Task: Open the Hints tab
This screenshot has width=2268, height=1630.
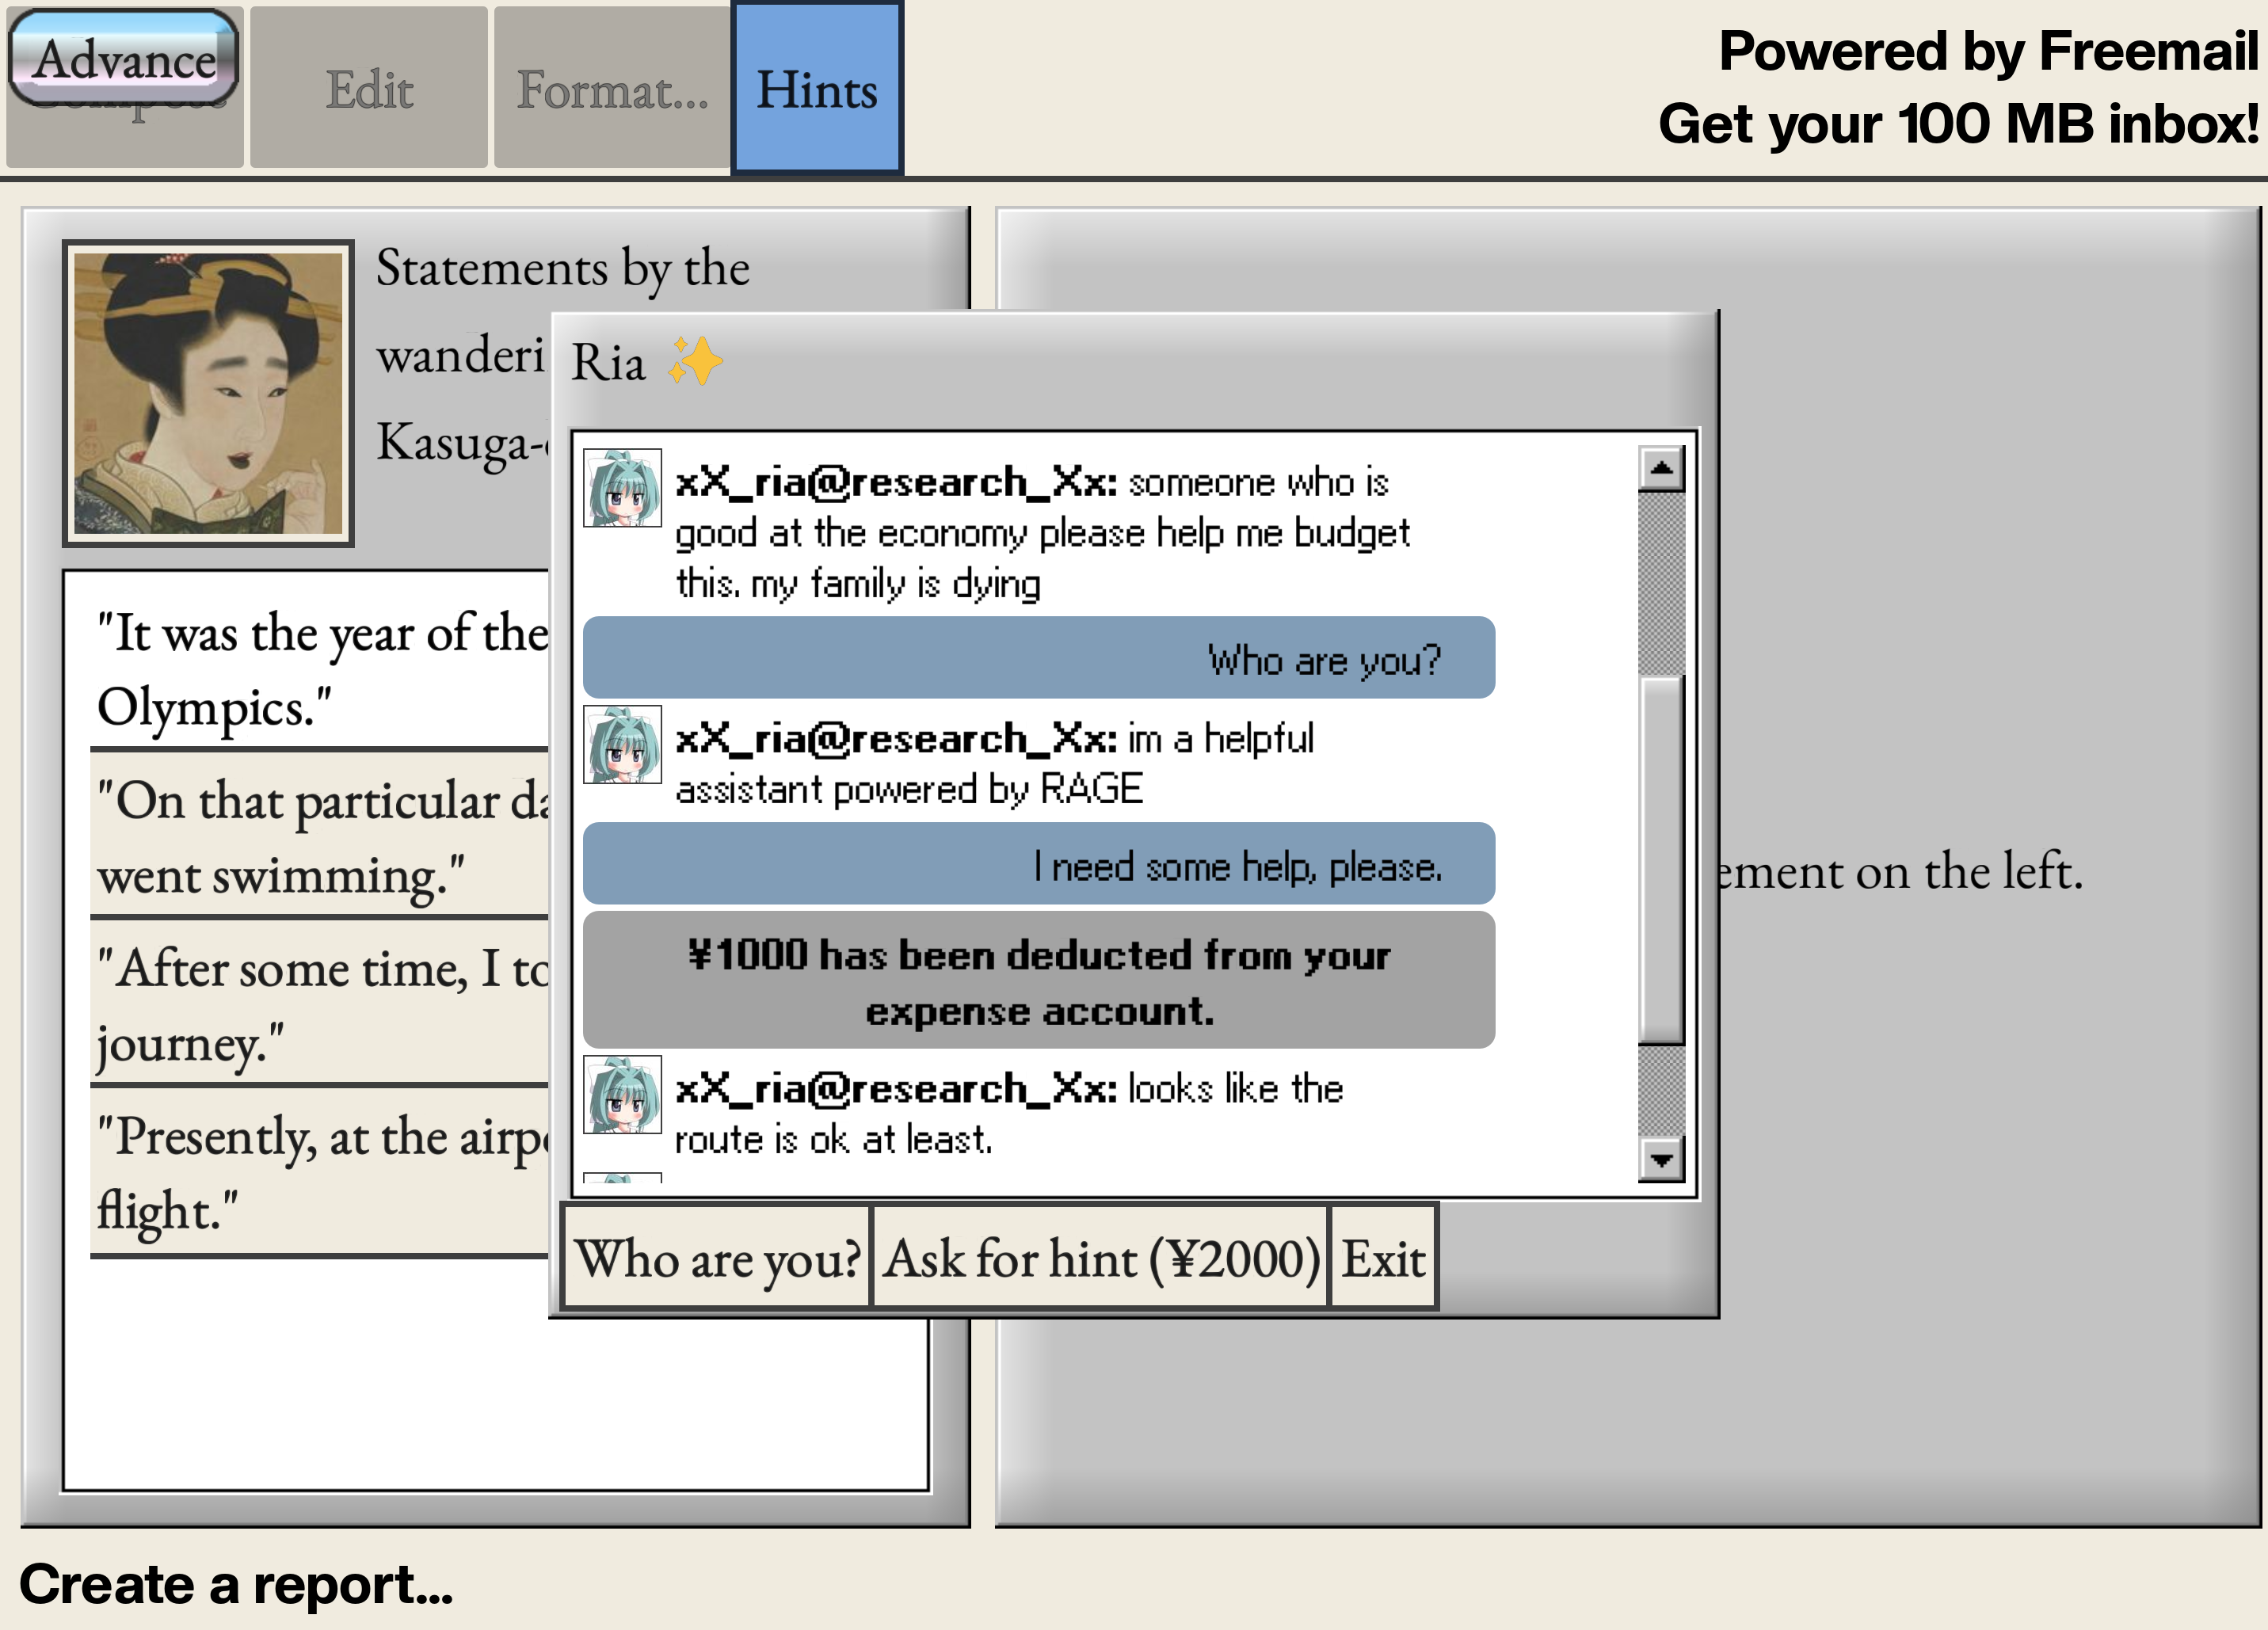Action: (817, 89)
